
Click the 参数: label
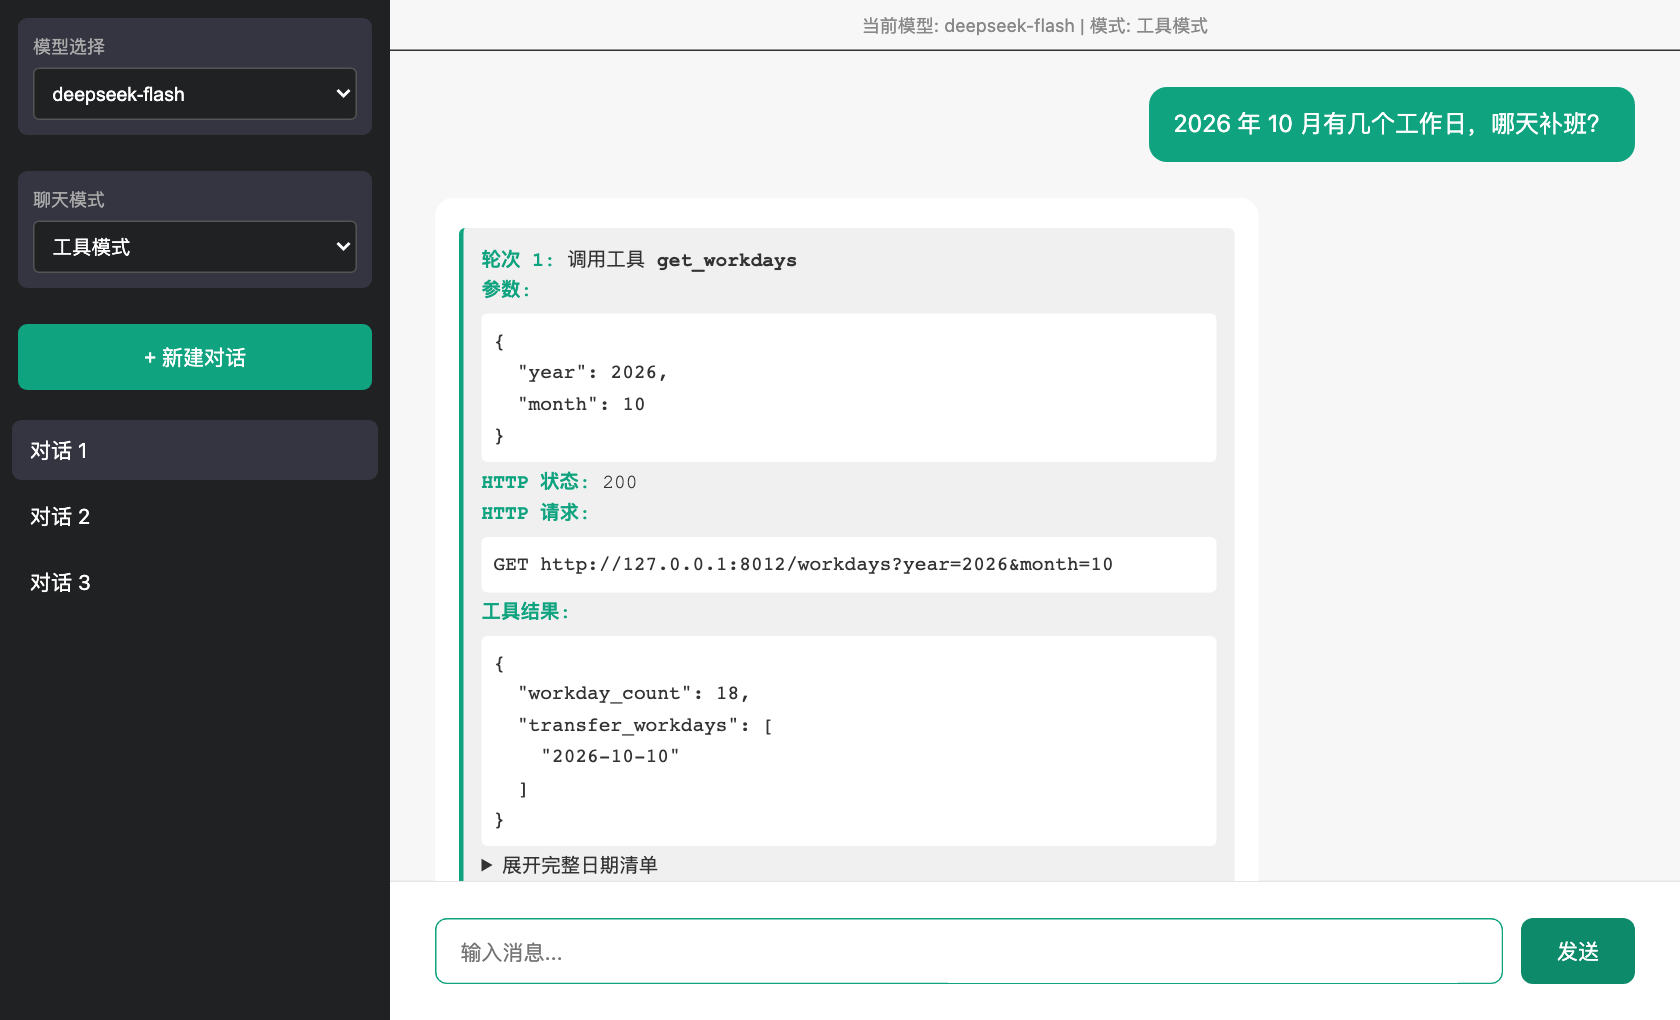coord(506,289)
